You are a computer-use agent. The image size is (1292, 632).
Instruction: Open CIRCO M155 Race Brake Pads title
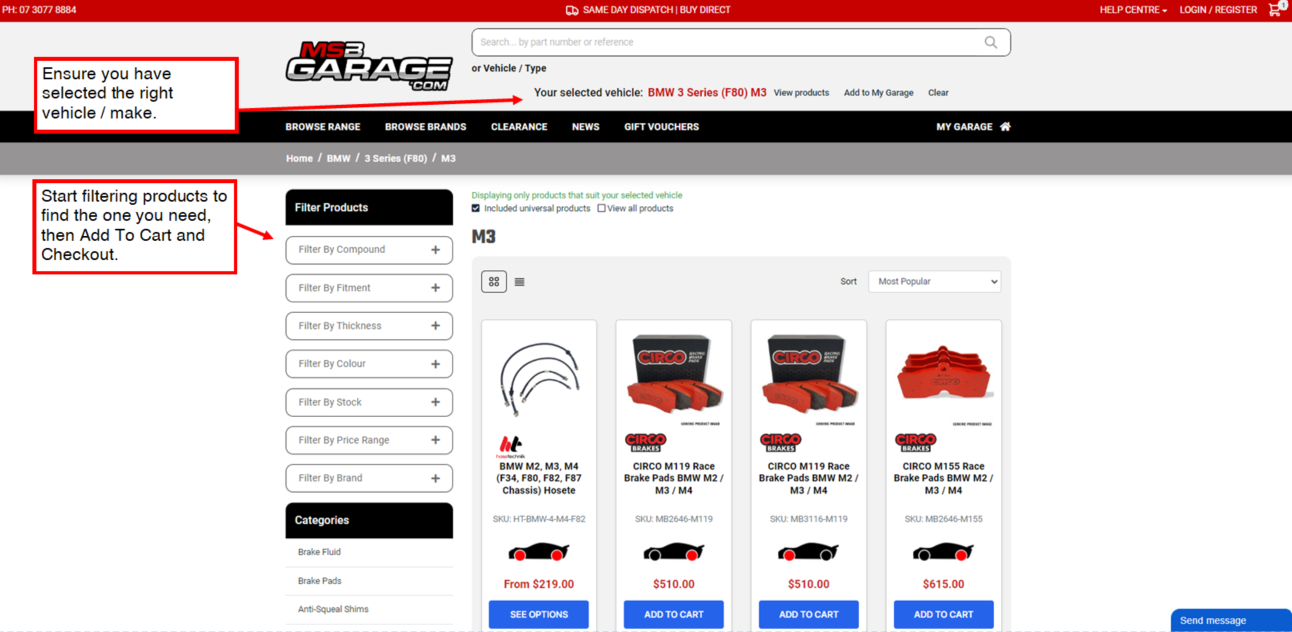(943, 478)
